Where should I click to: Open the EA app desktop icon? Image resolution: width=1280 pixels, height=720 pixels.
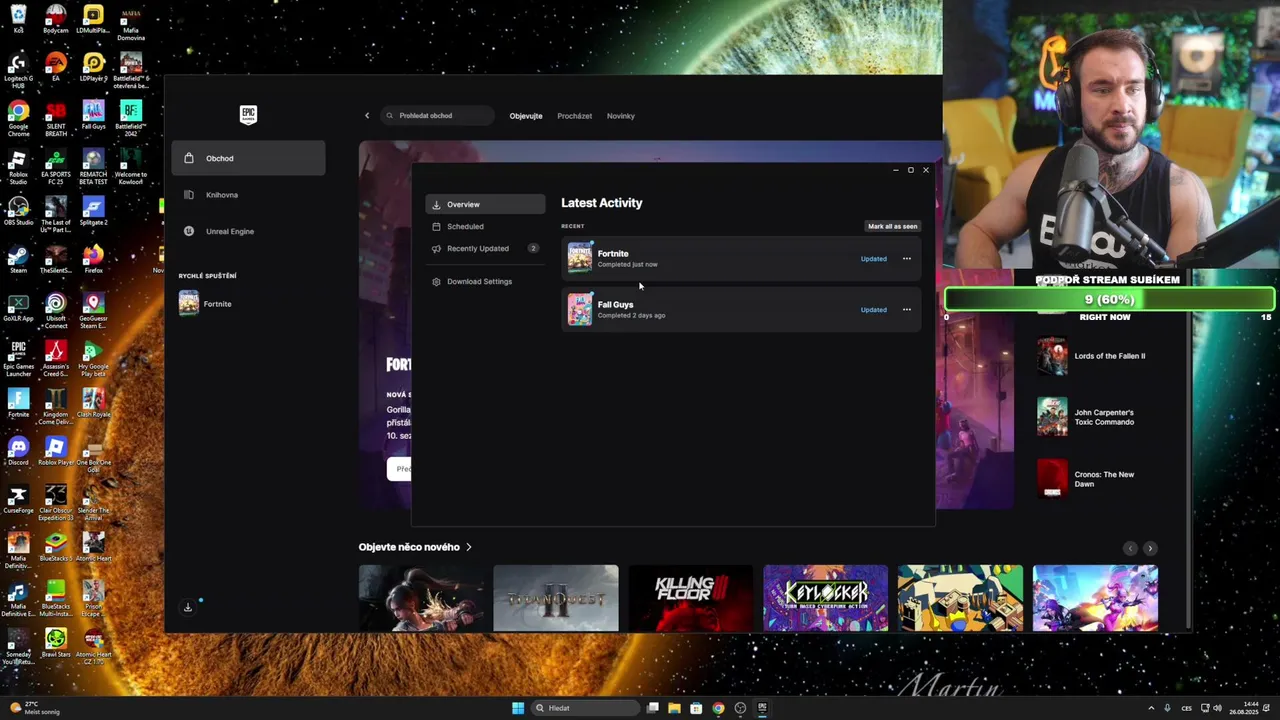click(56, 67)
